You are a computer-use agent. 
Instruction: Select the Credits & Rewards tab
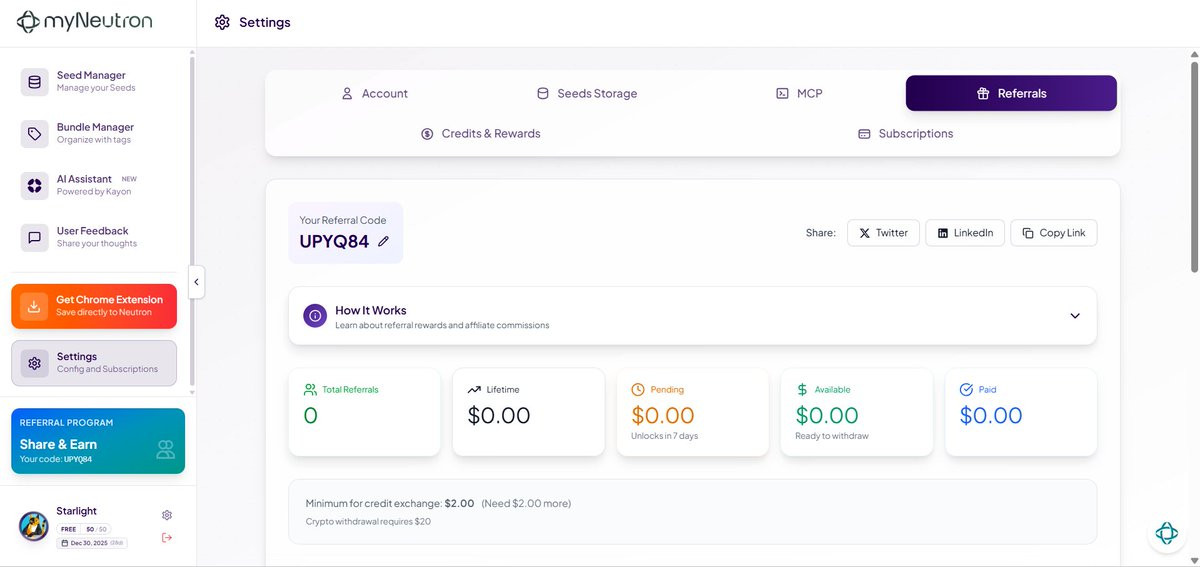(x=481, y=133)
